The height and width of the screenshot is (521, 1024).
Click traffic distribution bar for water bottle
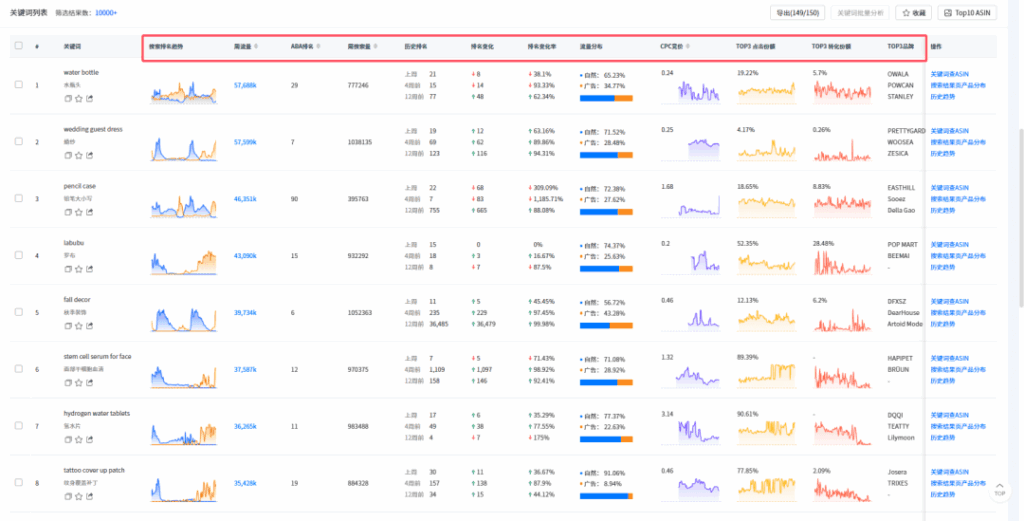click(x=606, y=98)
